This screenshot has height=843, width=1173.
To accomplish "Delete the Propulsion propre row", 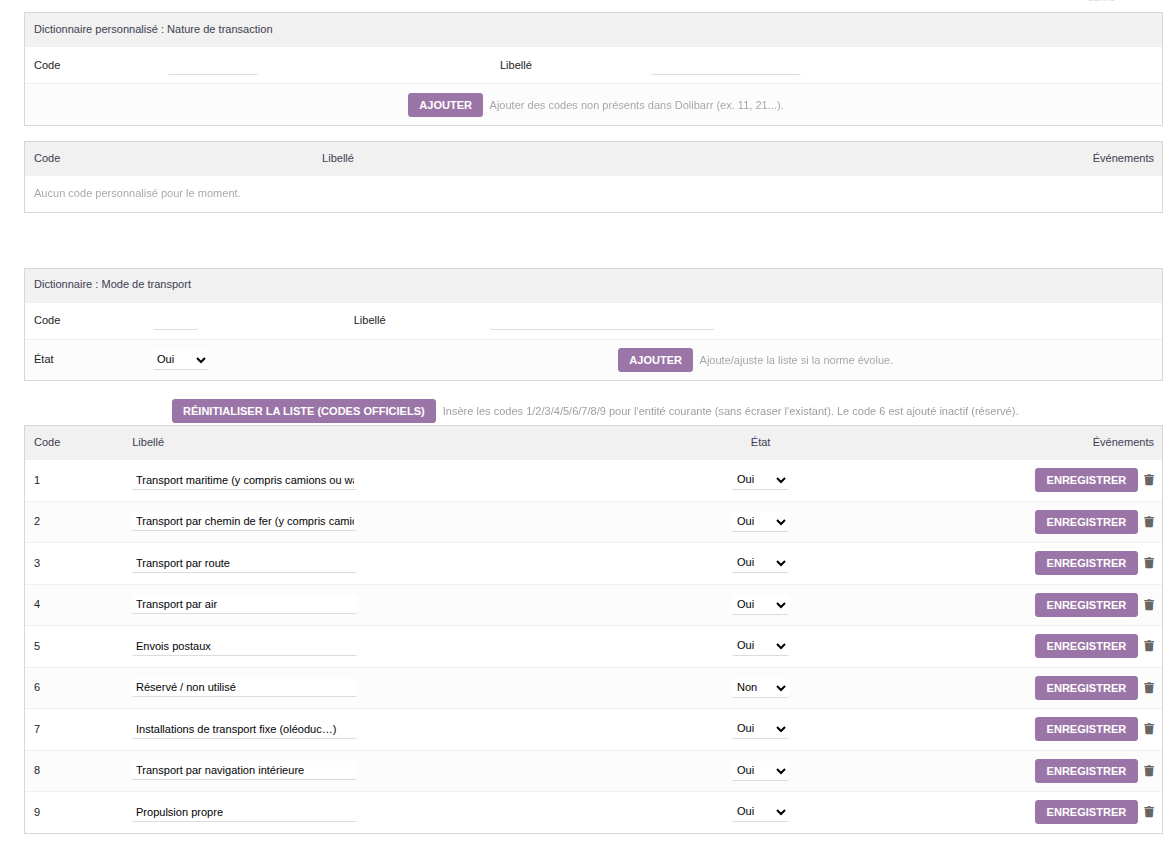I will coord(1149,812).
